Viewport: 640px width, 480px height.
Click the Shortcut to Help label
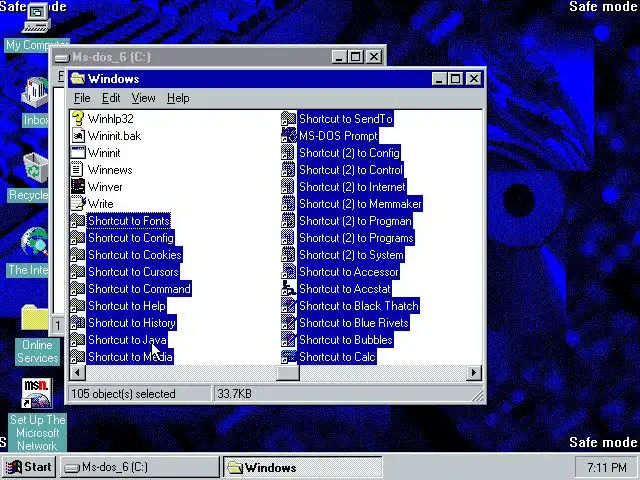click(127, 306)
